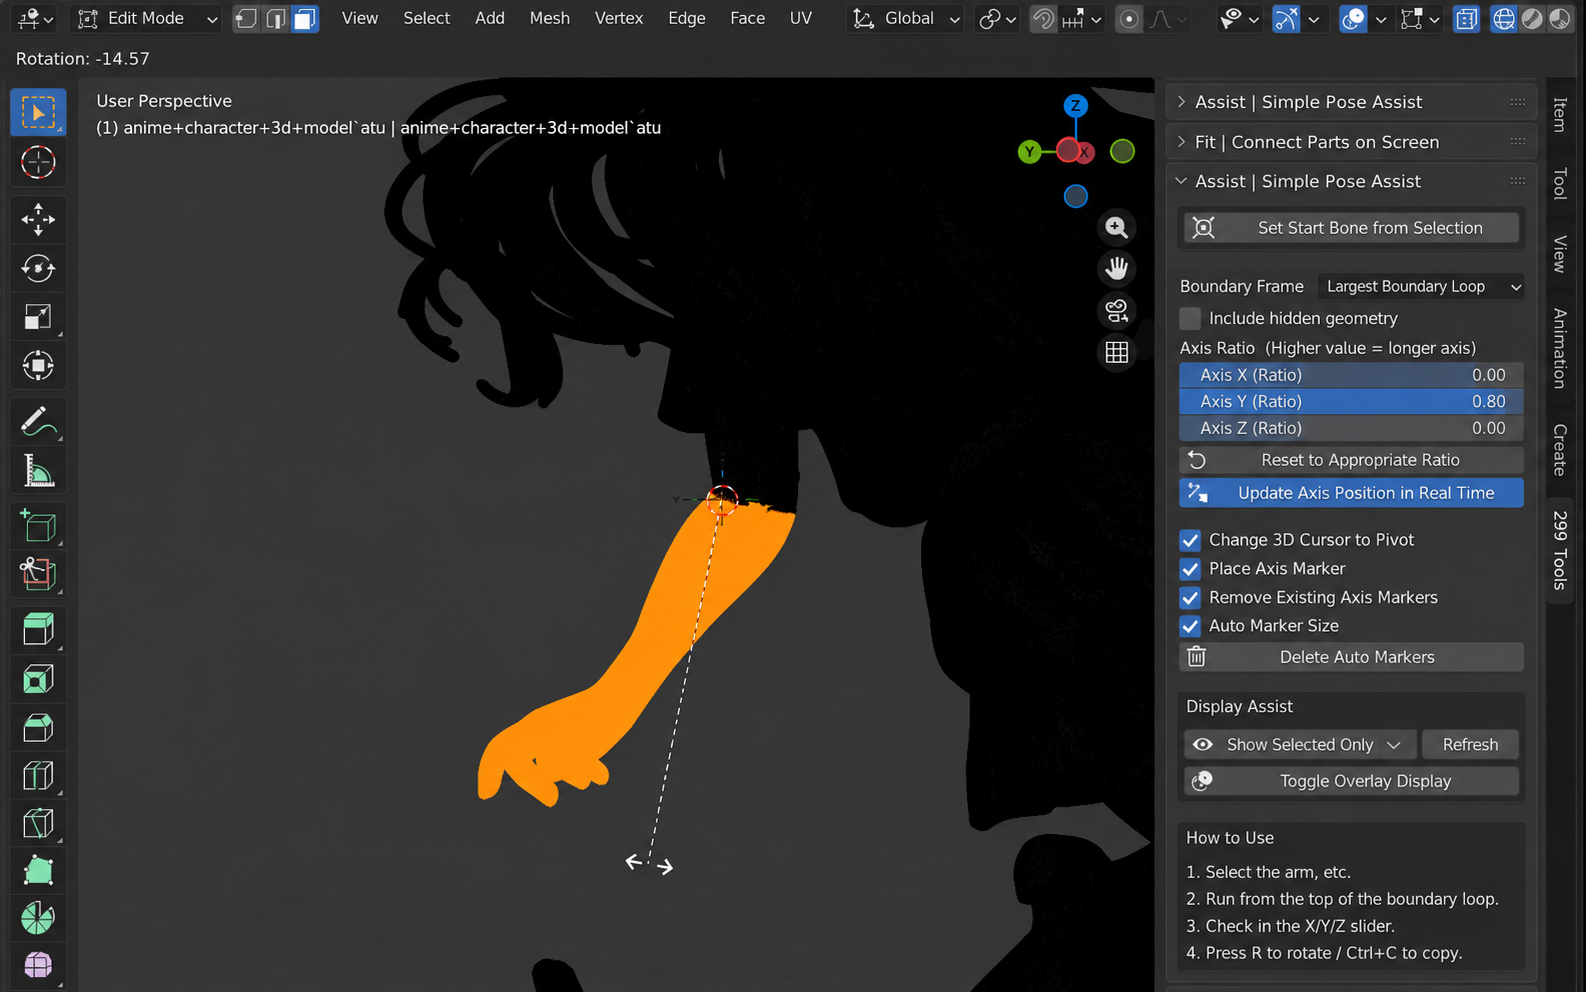The width and height of the screenshot is (1586, 992).
Task: Enable face select mode
Action: (x=305, y=18)
